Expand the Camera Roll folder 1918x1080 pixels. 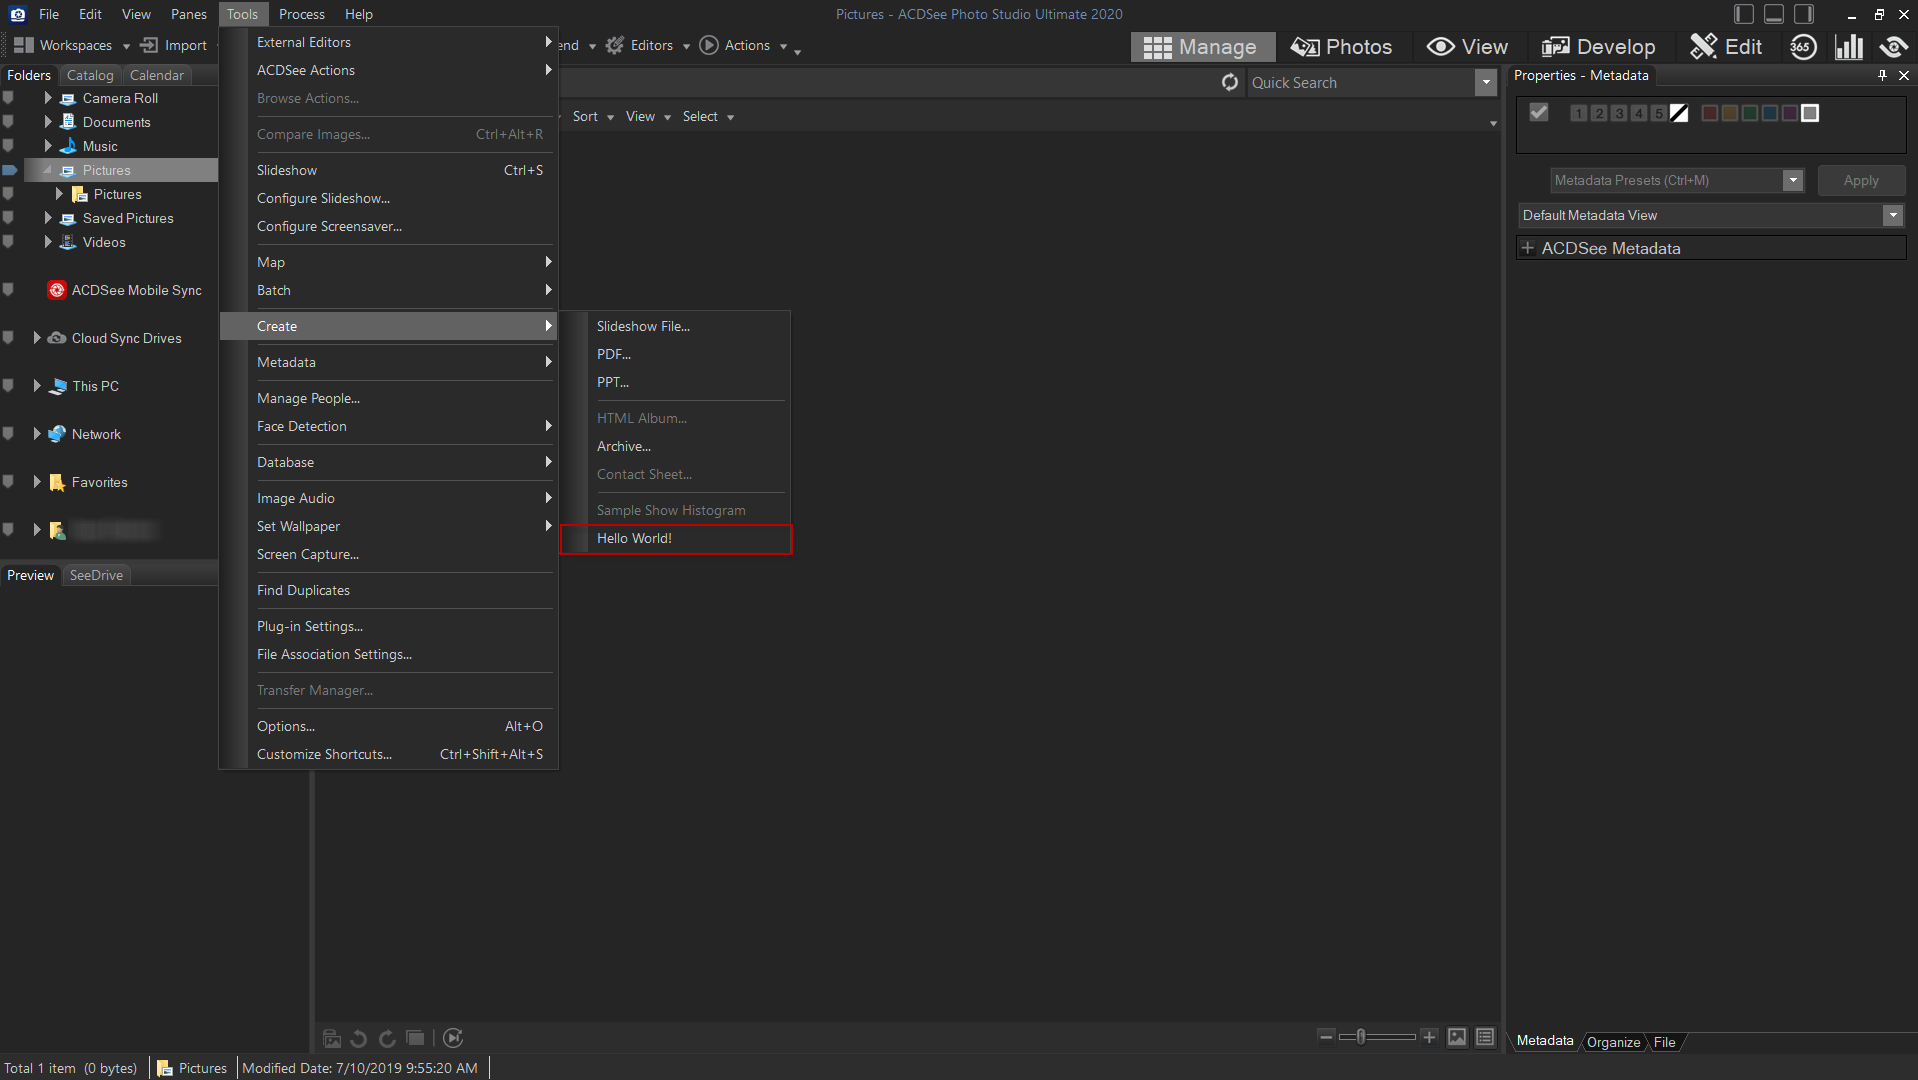click(x=48, y=98)
